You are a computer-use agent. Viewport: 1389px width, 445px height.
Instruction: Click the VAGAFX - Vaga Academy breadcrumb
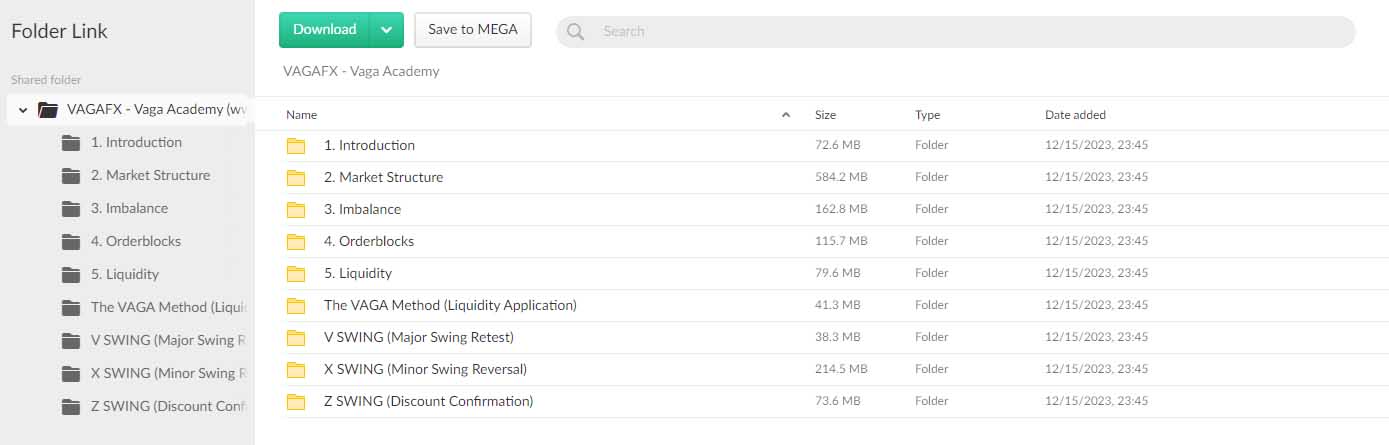click(361, 71)
